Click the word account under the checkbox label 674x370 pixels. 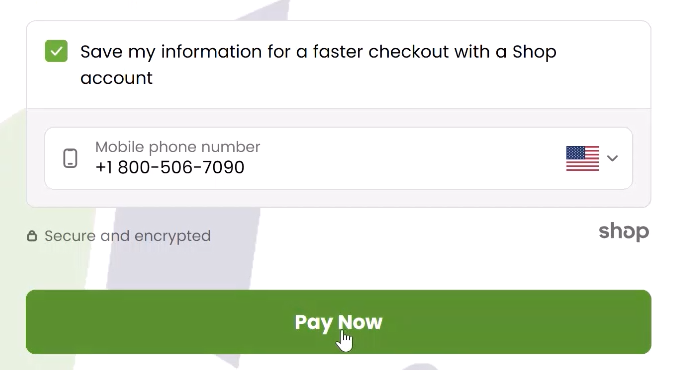(116, 78)
